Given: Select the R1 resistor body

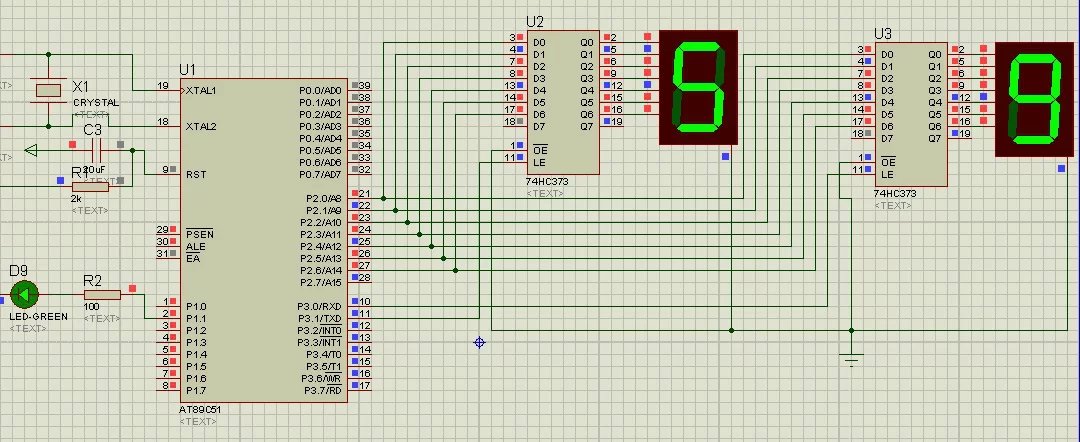Looking at the screenshot, I should pos(91,187).
